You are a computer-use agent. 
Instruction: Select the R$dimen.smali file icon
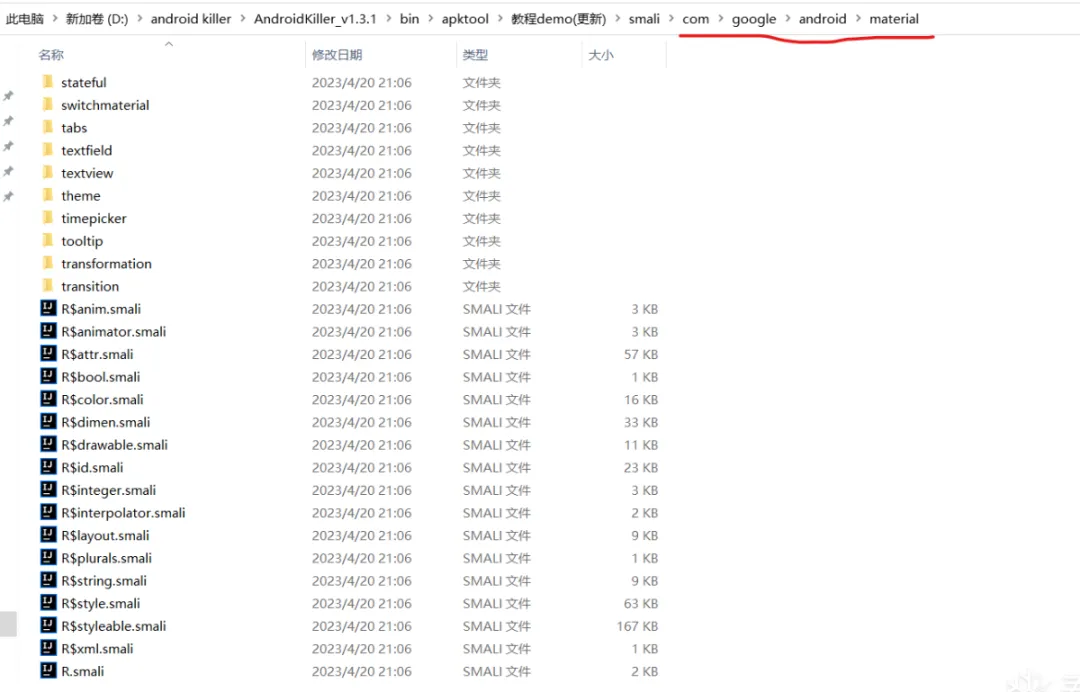click(48, 422)
